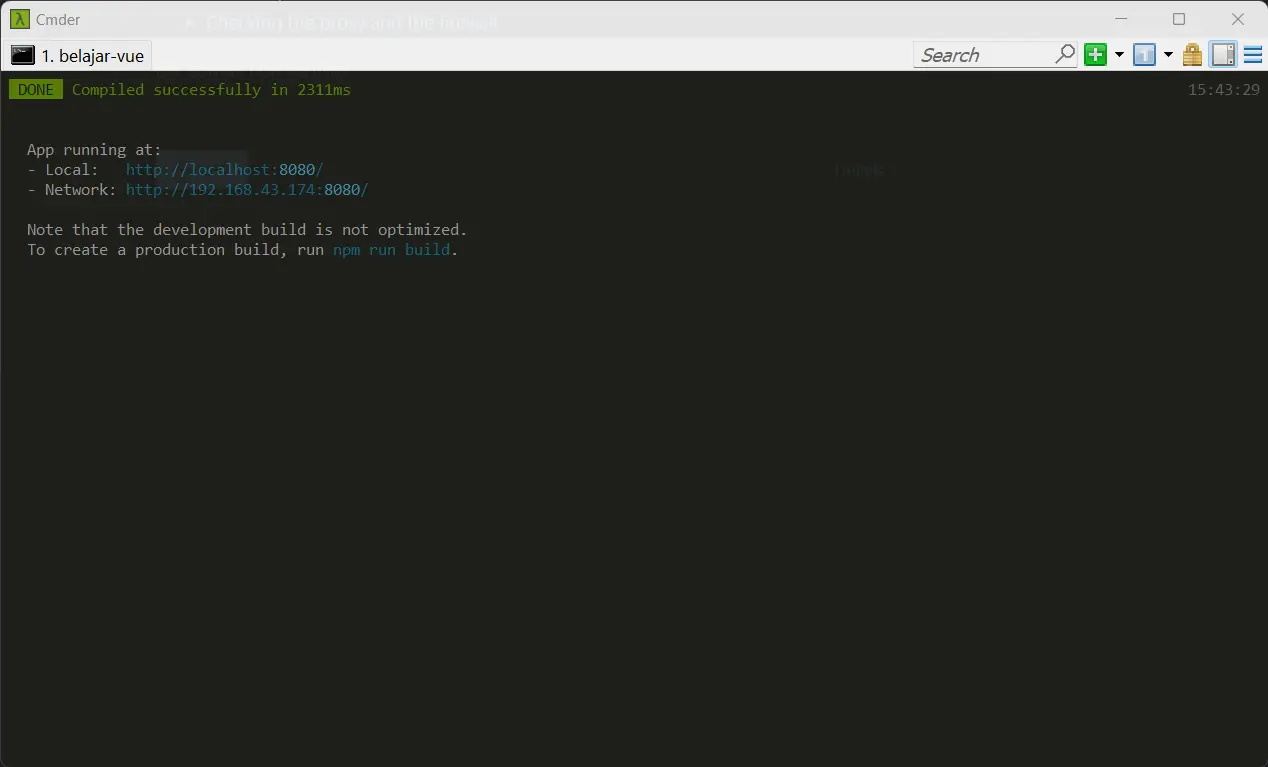
Task: Expand the active consoles list arrow
Action: pyautogui.click(x=1168, y=55)
